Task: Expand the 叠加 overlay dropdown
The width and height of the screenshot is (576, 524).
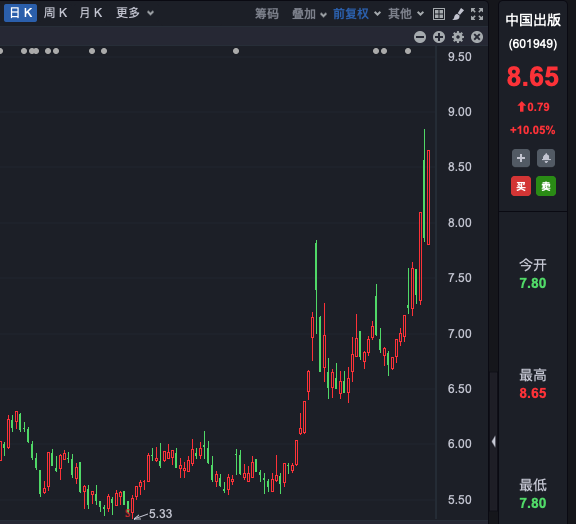Action: click(x=309, y=14)
